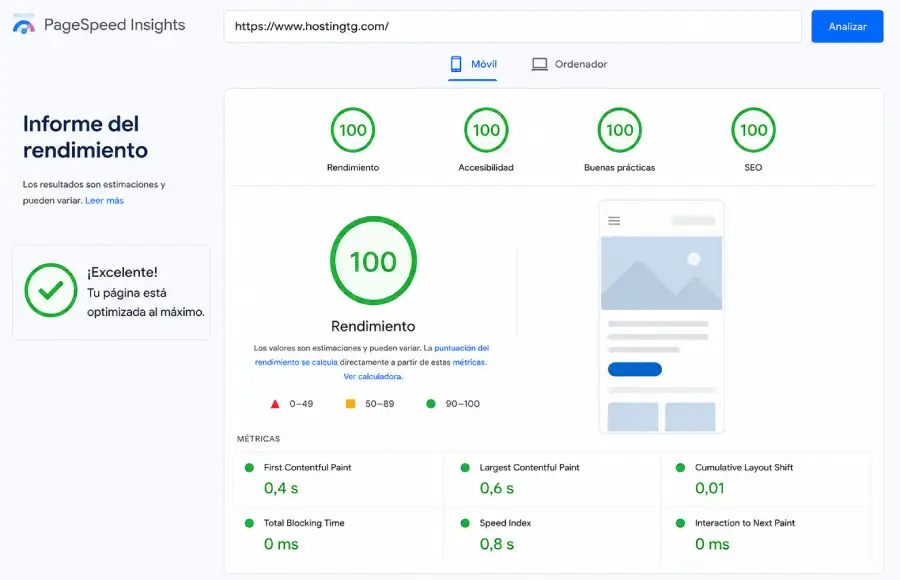This screenshot has width=900, height=580.
Task: Click the Cumulative Layout Shift label
Action: coord(744,467)
